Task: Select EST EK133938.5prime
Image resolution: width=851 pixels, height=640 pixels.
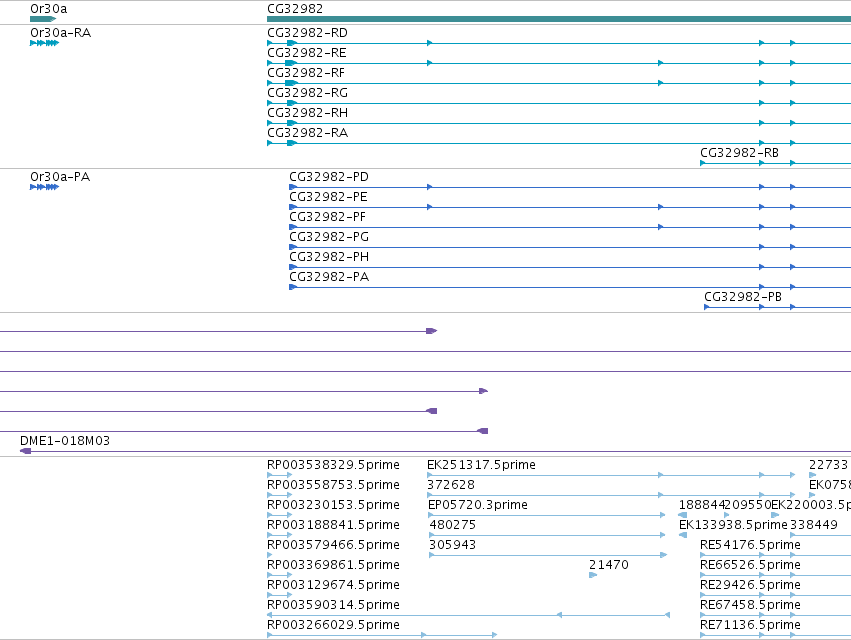Action: click(733, 525)
